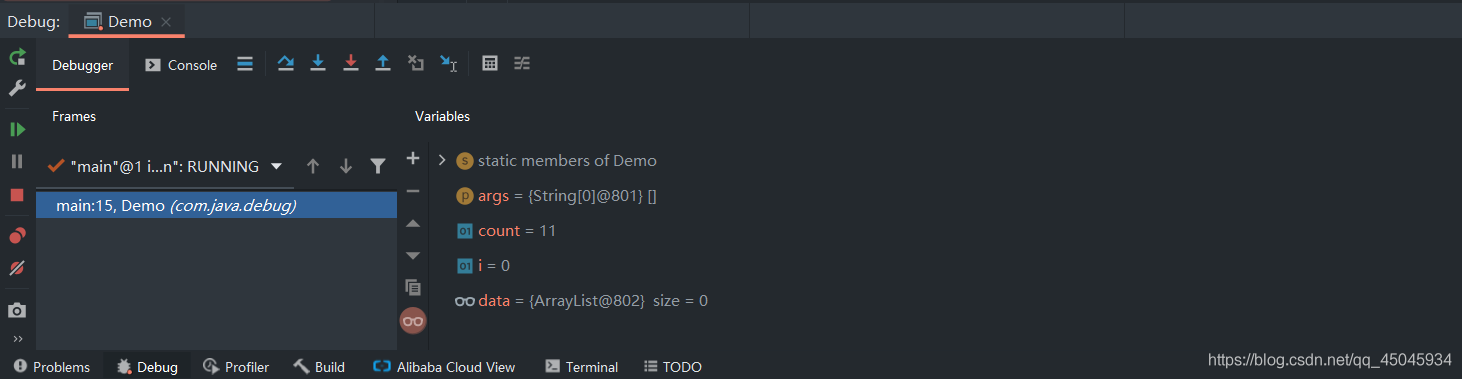The image size is (1462, 379).
Task: Click the Step Over button
Action: [x=286, y=64]
